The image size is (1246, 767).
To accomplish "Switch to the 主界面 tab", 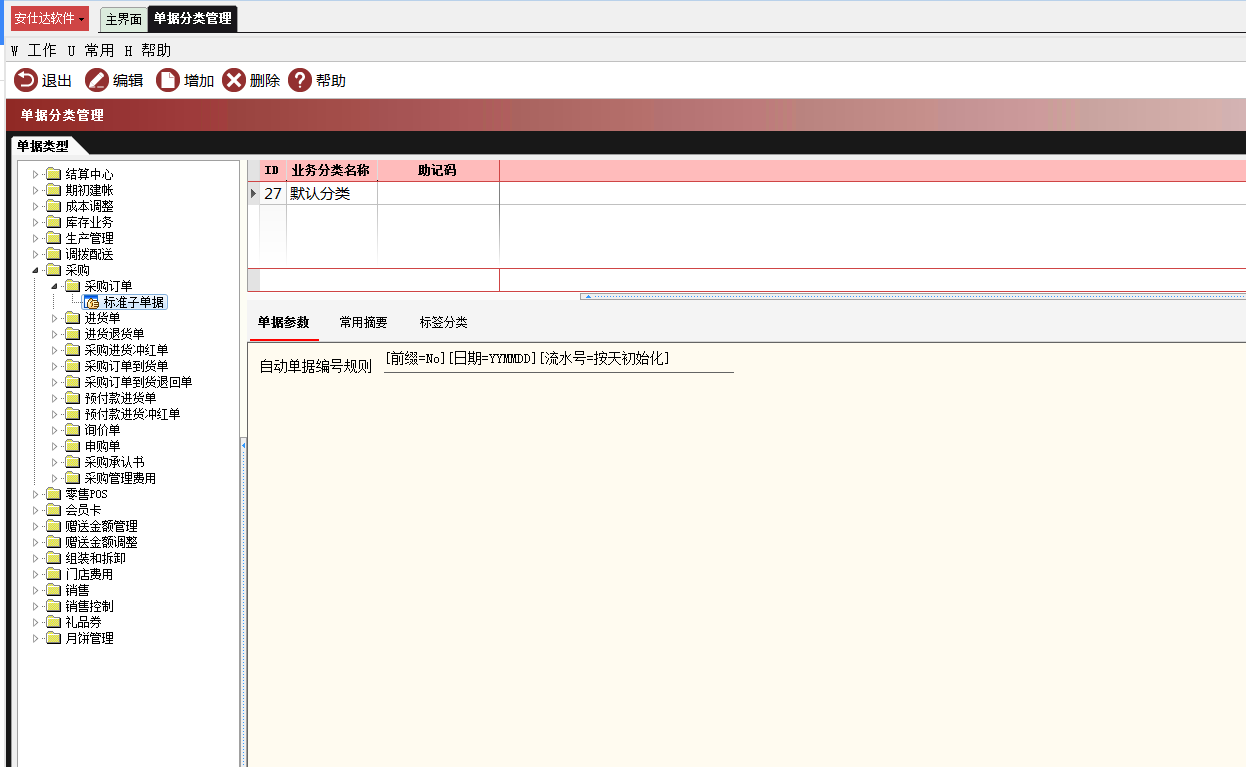I will 123,19.
